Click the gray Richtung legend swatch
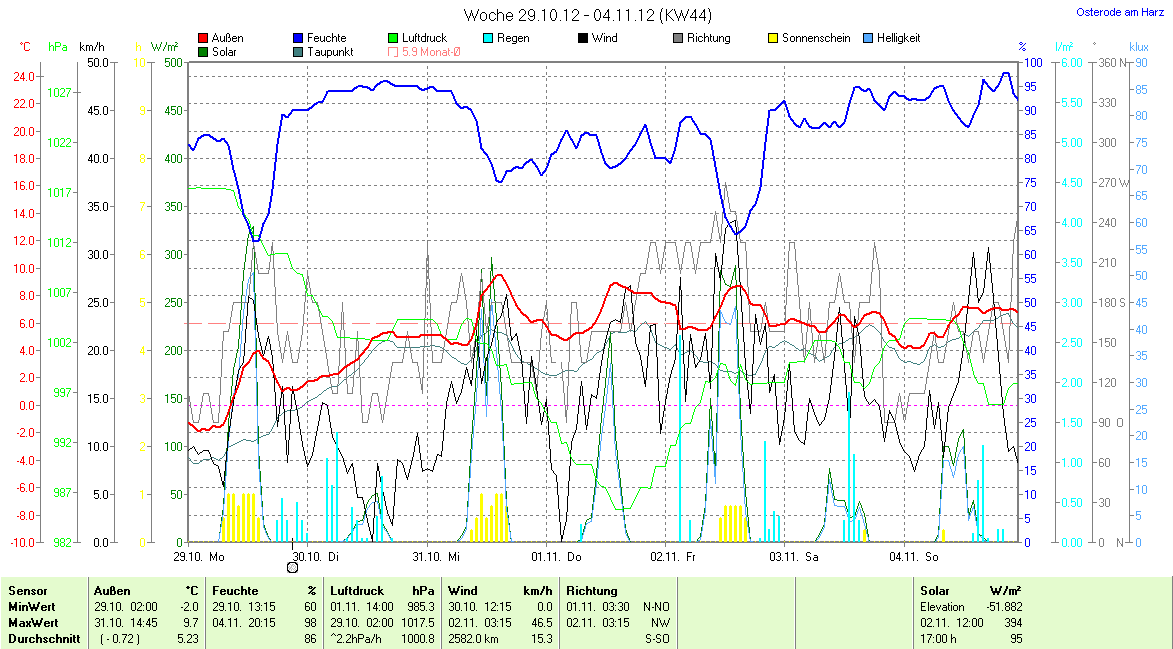This screenshot has height=649, width=1173. [x=678, y=38]
